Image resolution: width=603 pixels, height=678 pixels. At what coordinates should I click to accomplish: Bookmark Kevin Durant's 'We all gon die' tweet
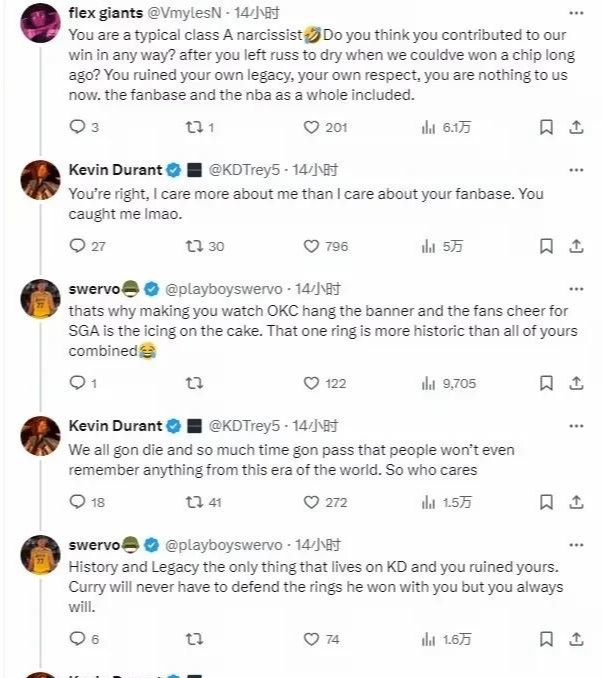[x=546, y=502]
